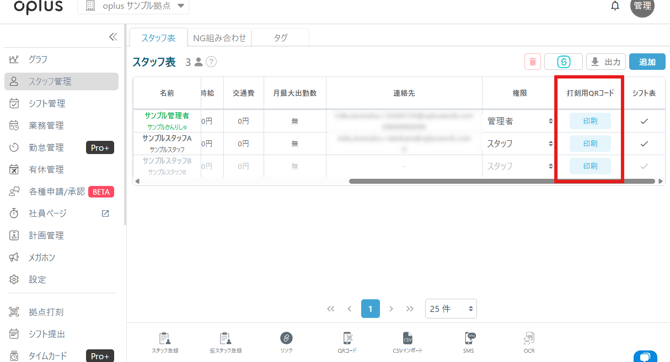Print QR code for サンプルスタッフB
The image size is (670, 362).
590,166
